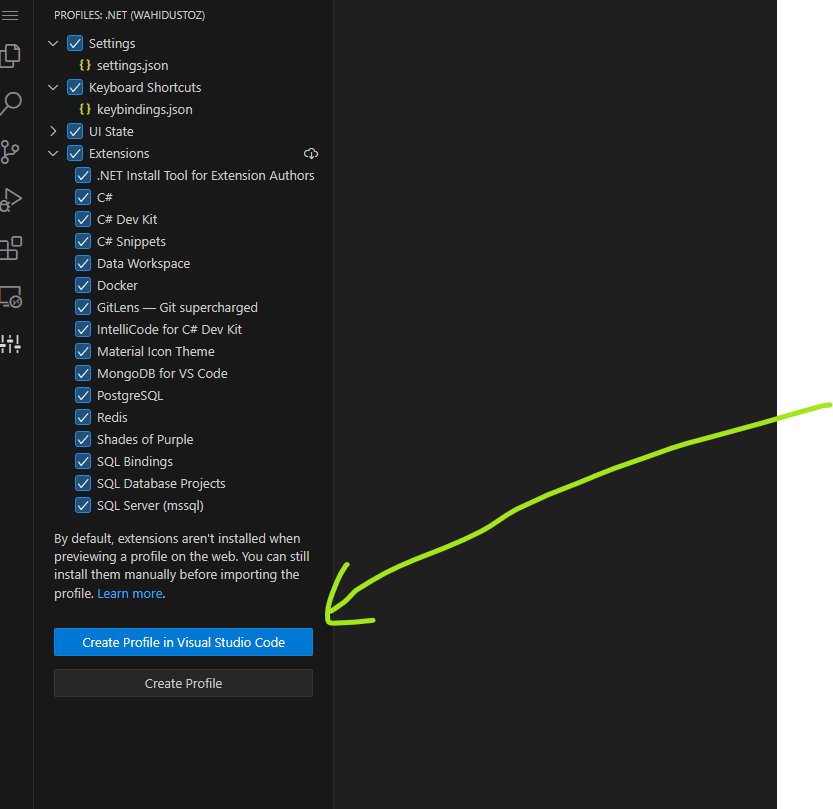Select 'C# Dev Kit' row text
The height and width of the screenshot is (809, 833).
click(127, 219)
